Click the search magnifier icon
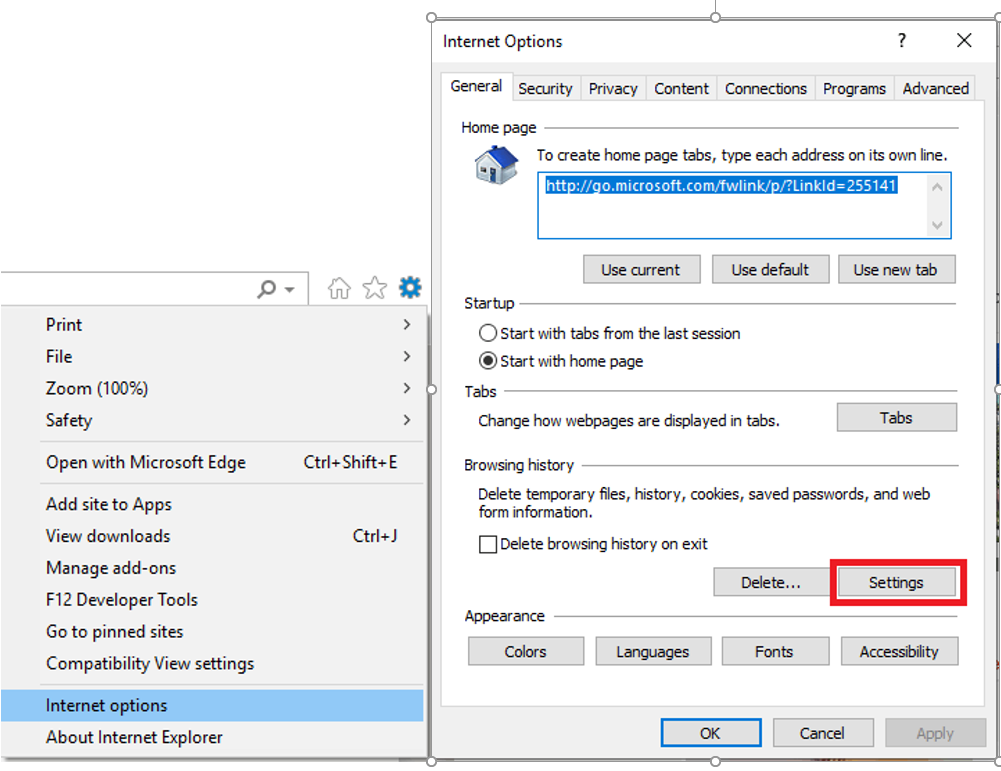The image size is (1001, 771). click(267, 289)
